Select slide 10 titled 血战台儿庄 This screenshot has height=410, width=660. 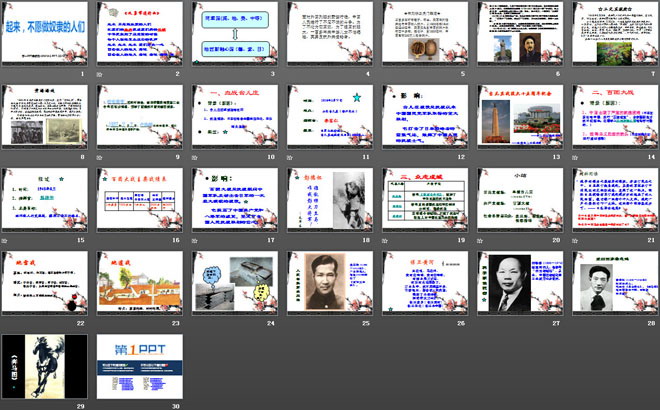pos(235,117)
